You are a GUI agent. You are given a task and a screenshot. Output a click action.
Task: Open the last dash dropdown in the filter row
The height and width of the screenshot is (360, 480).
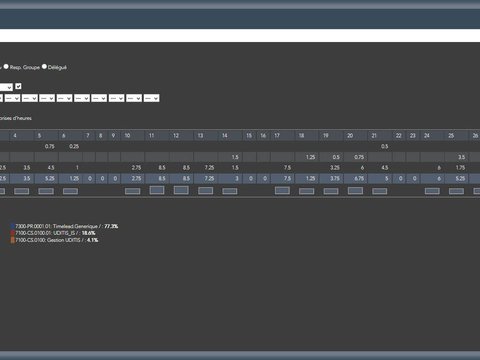151,98
